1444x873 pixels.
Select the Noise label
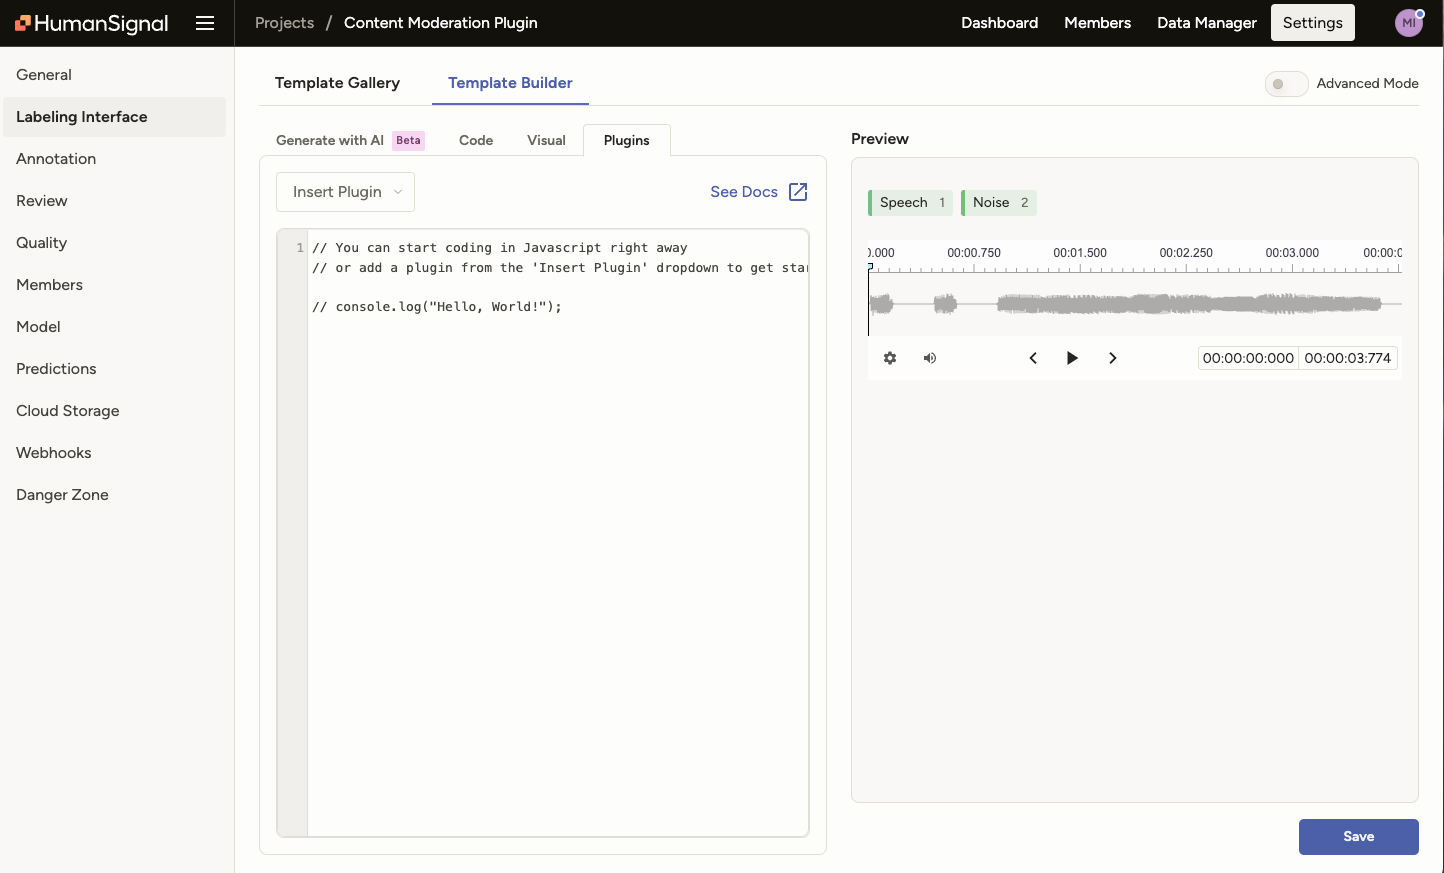coord(999,203)
